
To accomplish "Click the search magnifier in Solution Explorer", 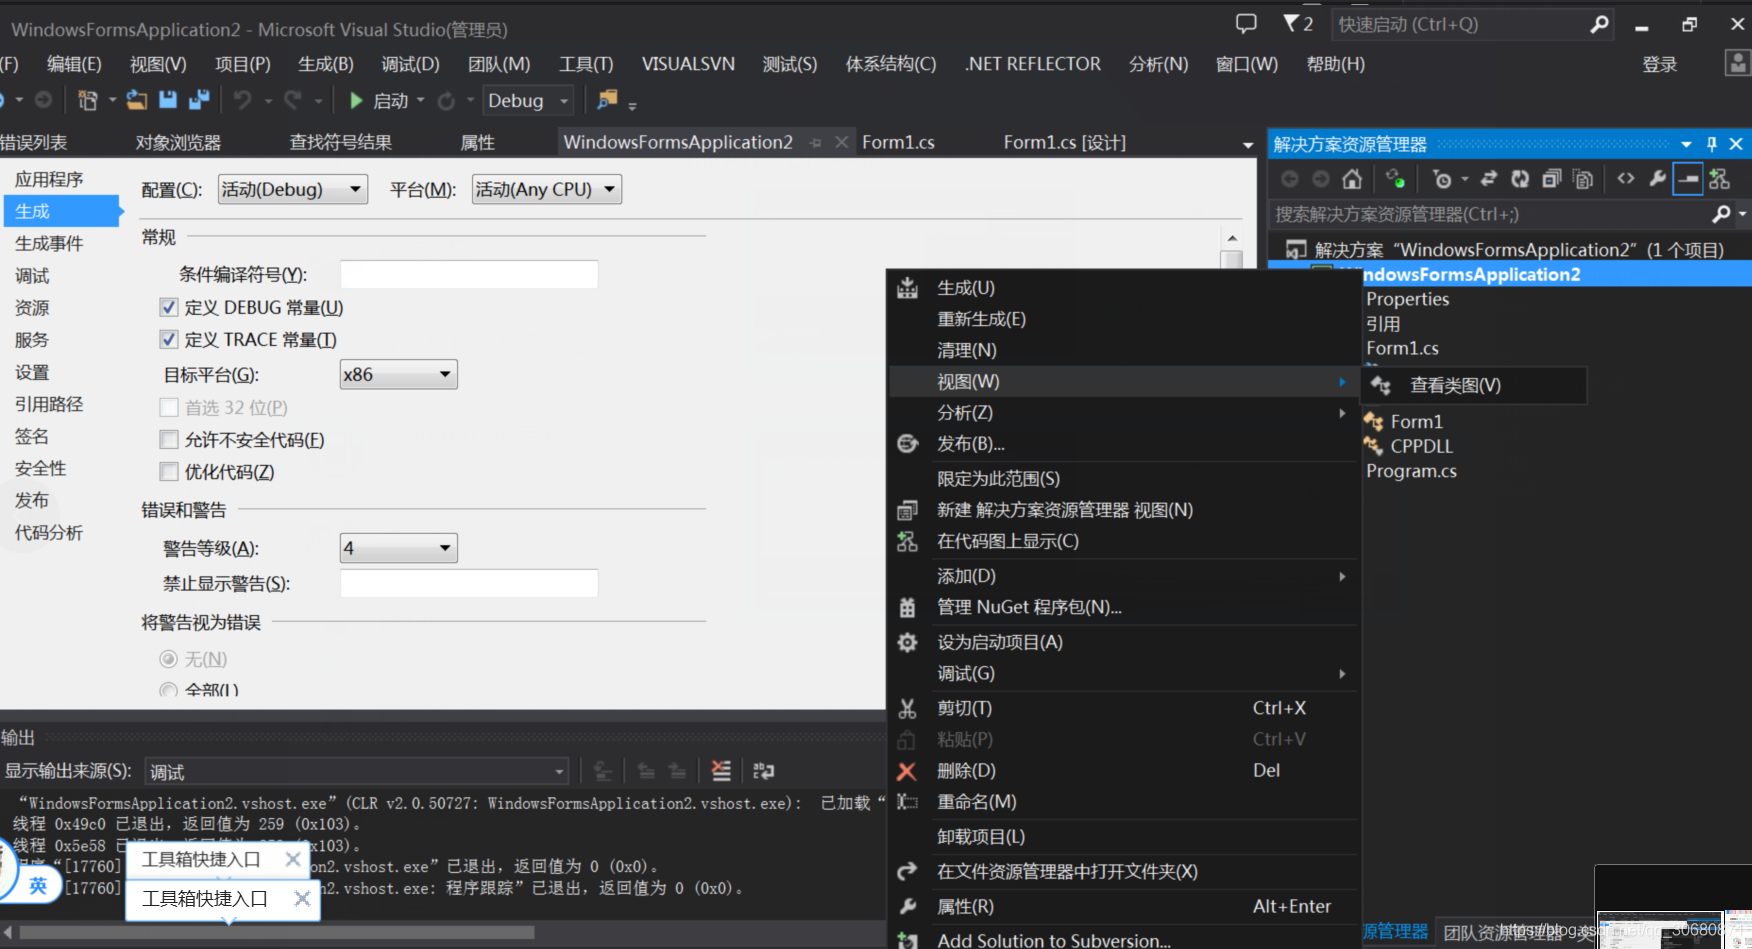I will [1721, 214].
